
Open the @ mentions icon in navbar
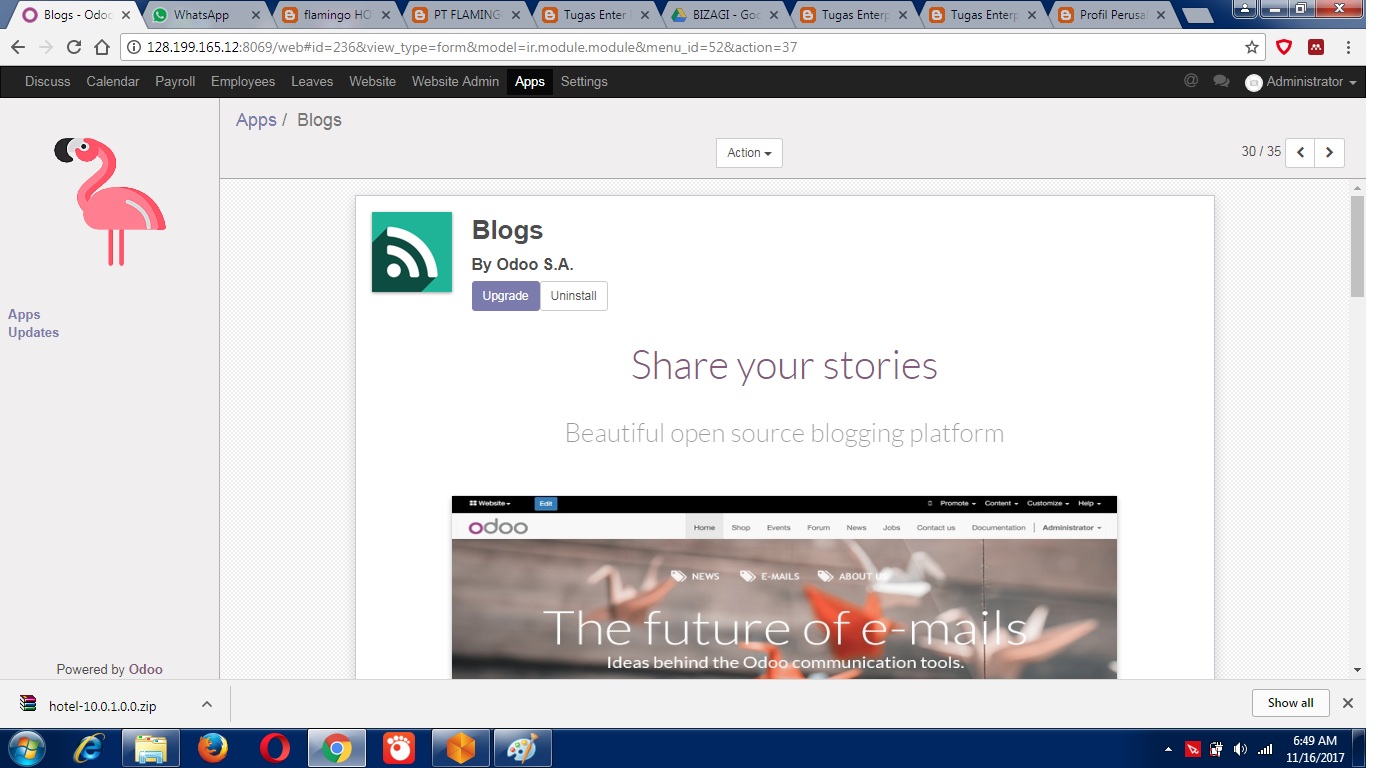coord(1190,81)
